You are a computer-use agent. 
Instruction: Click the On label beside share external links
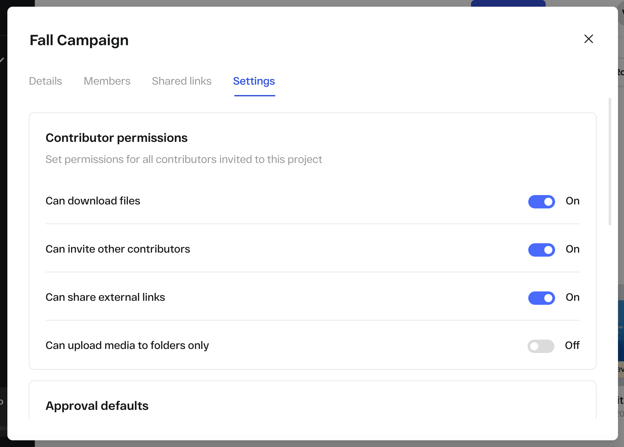[x=572, y=297]
